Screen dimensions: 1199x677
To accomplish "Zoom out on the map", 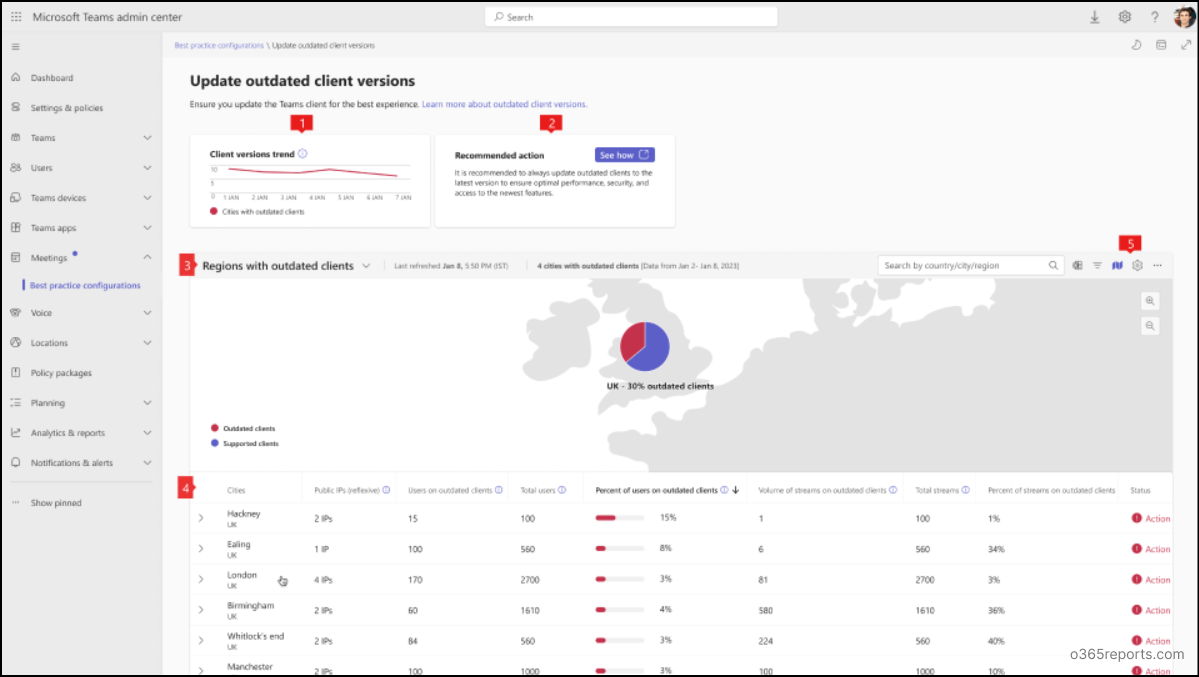I will point(1150,326).
